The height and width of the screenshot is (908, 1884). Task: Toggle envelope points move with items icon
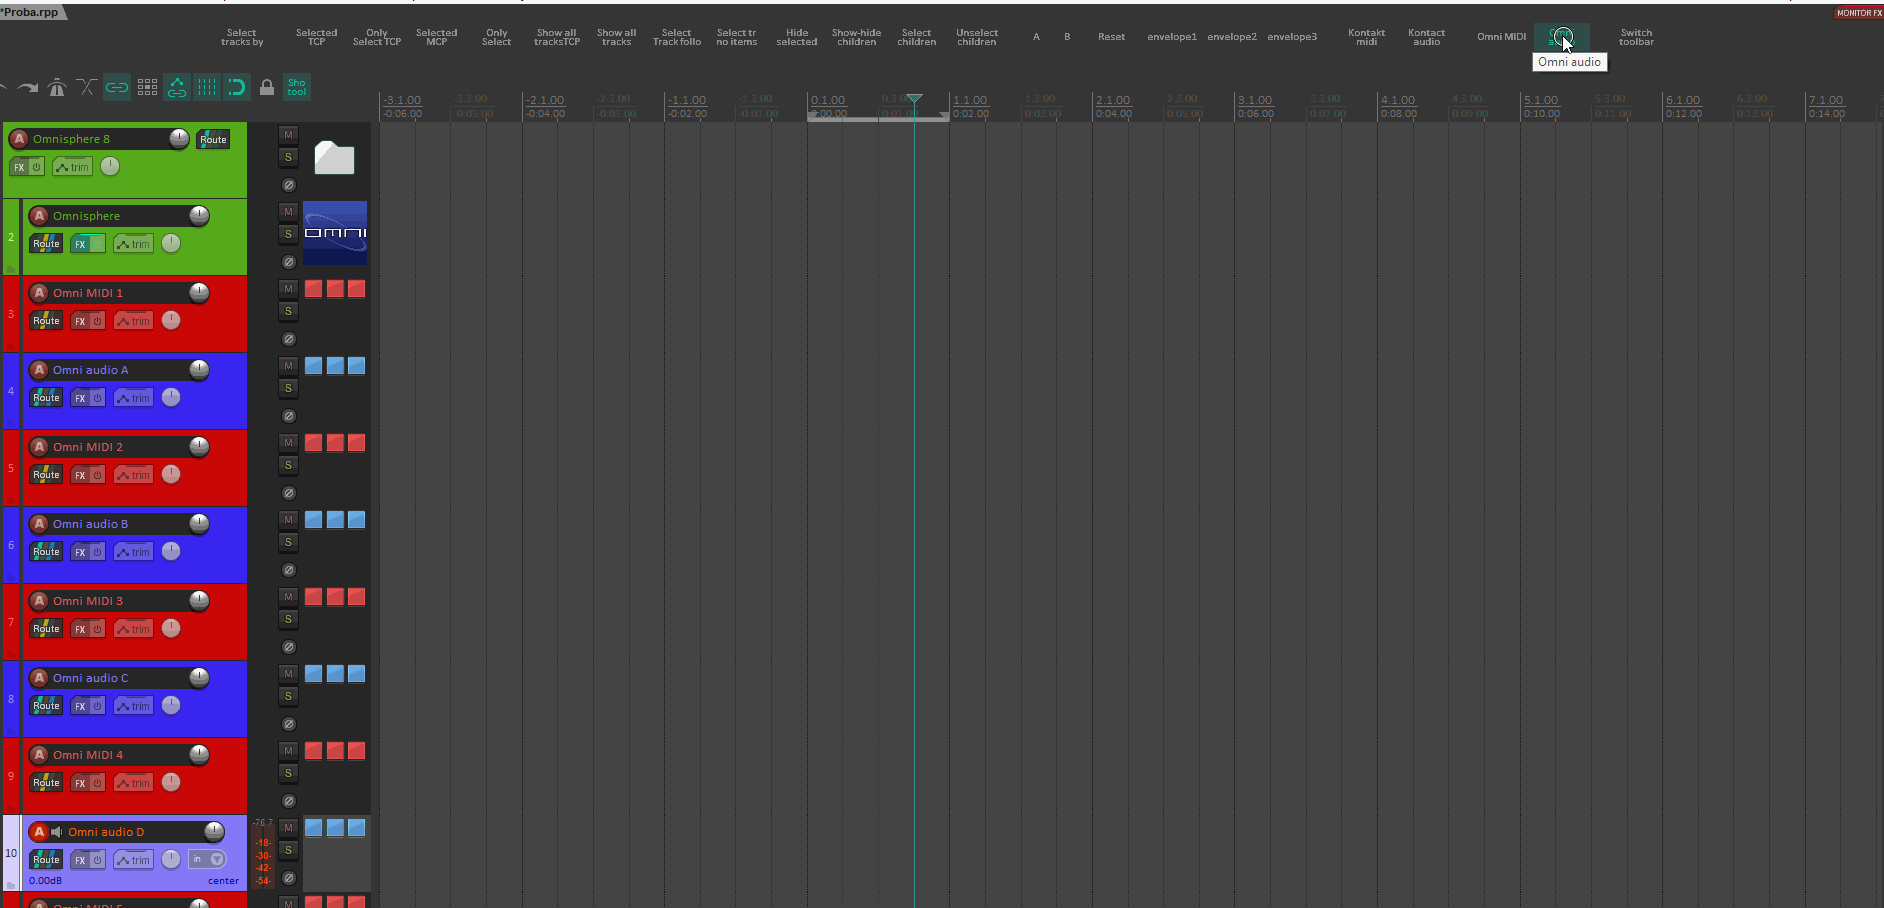177,88
